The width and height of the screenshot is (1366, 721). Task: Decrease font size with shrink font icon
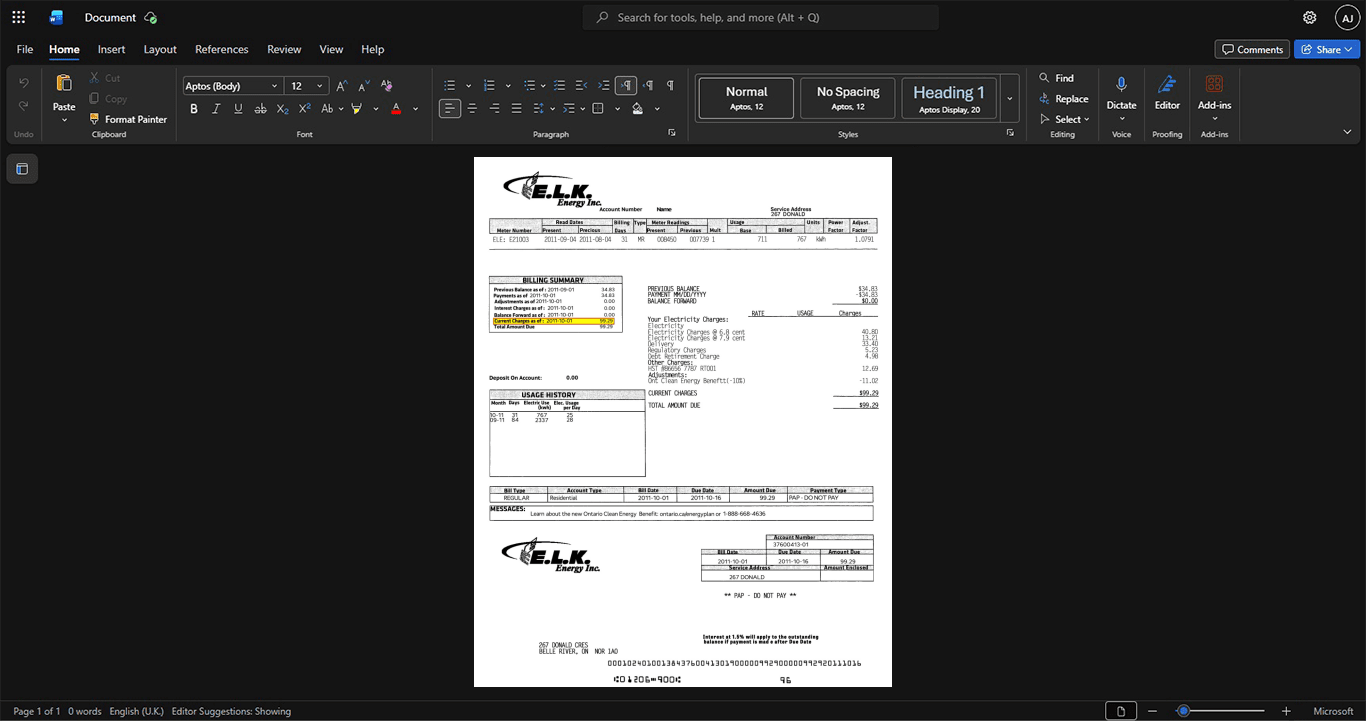click(x=364, y=86)
